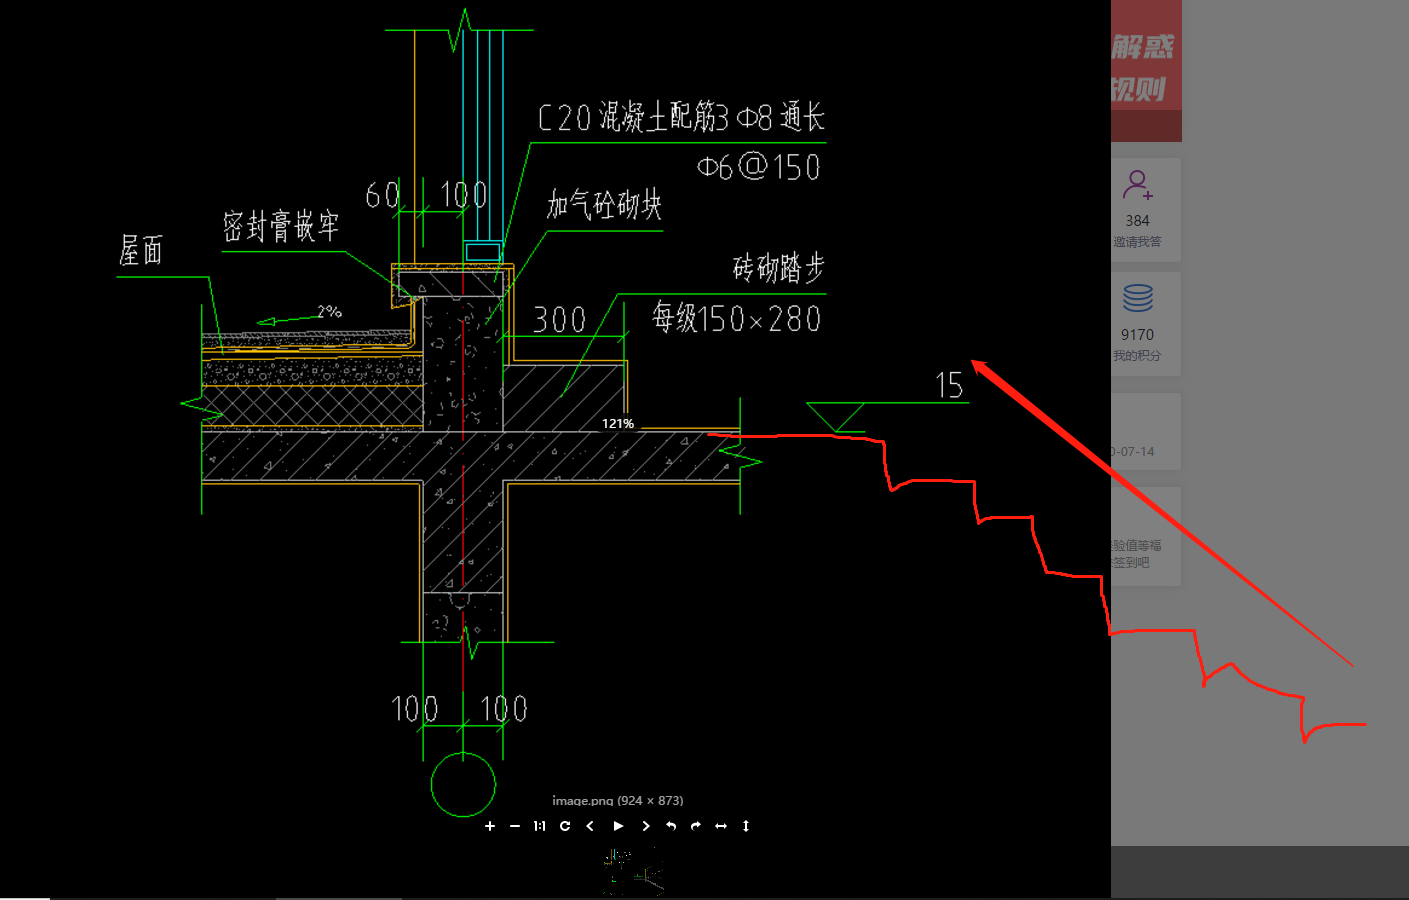1409x900 pixels.
Task: Zoom out with the minus icon
Action: pyautogui.click(x=515, y=826)
